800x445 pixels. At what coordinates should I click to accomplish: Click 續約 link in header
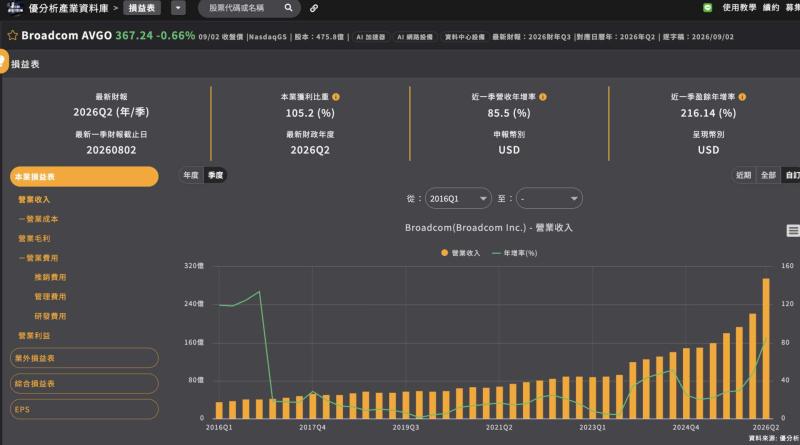[771, 8]
